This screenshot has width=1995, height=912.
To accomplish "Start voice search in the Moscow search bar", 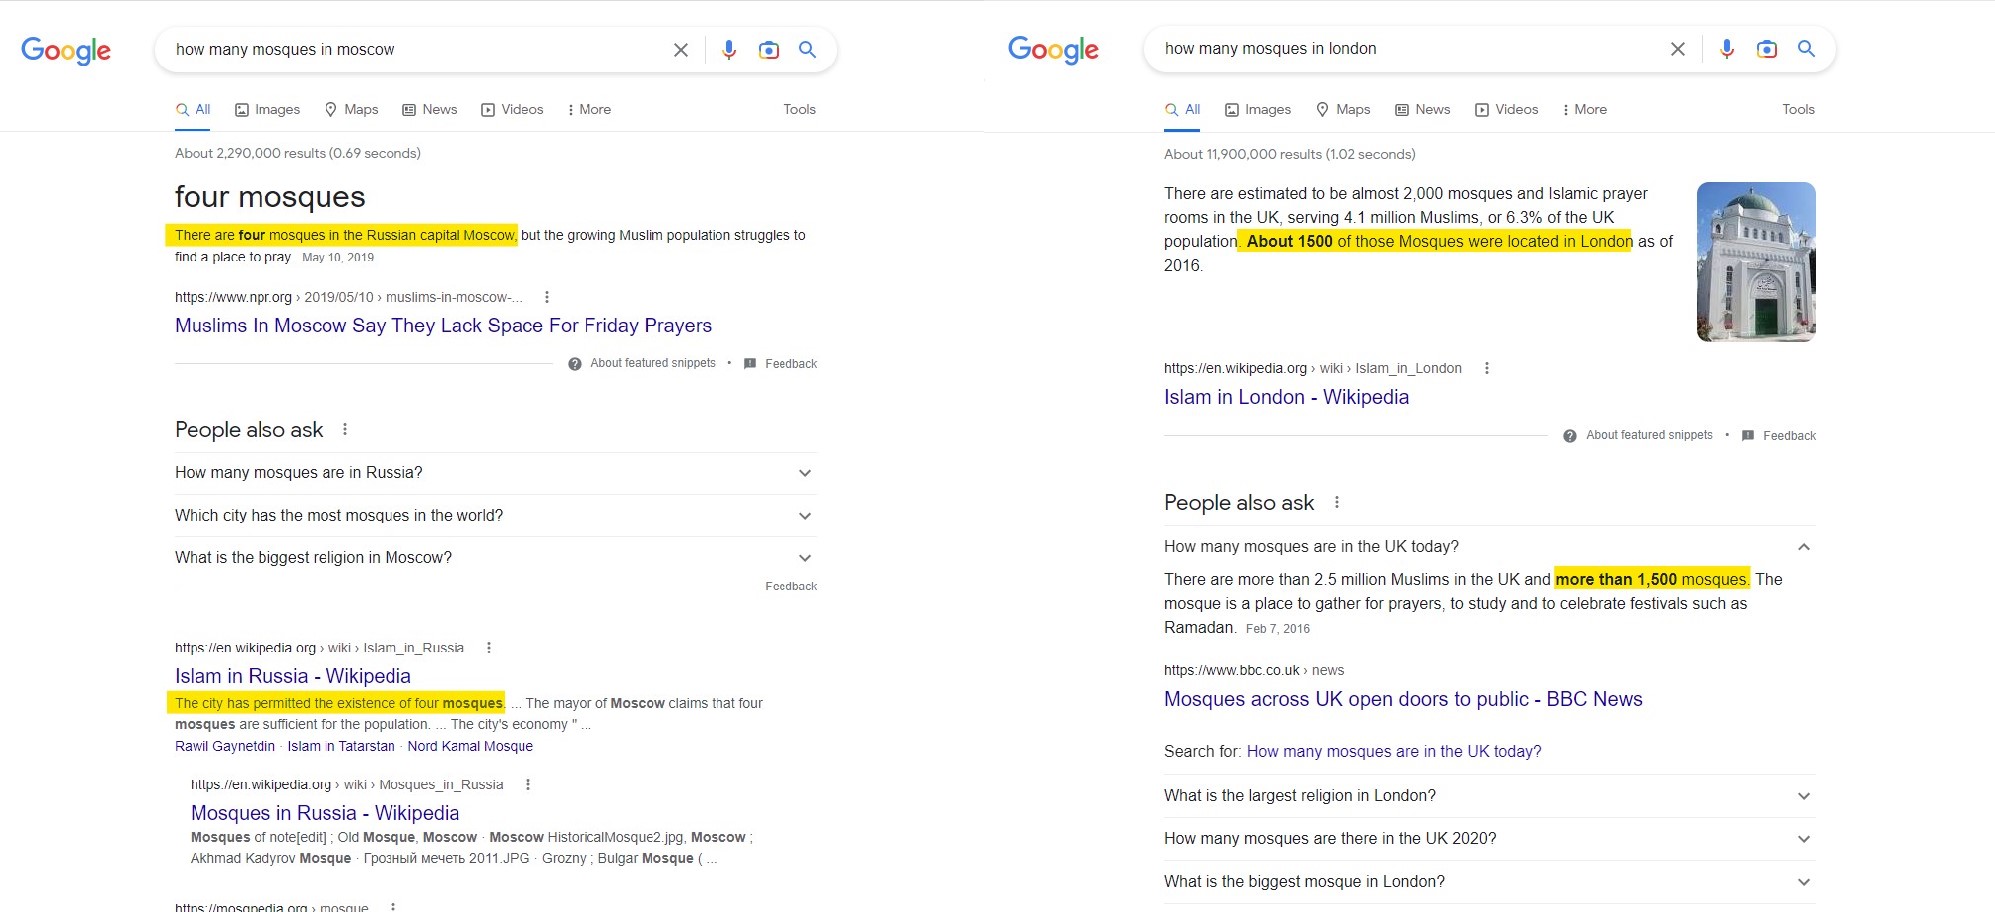I will (729, 50).
